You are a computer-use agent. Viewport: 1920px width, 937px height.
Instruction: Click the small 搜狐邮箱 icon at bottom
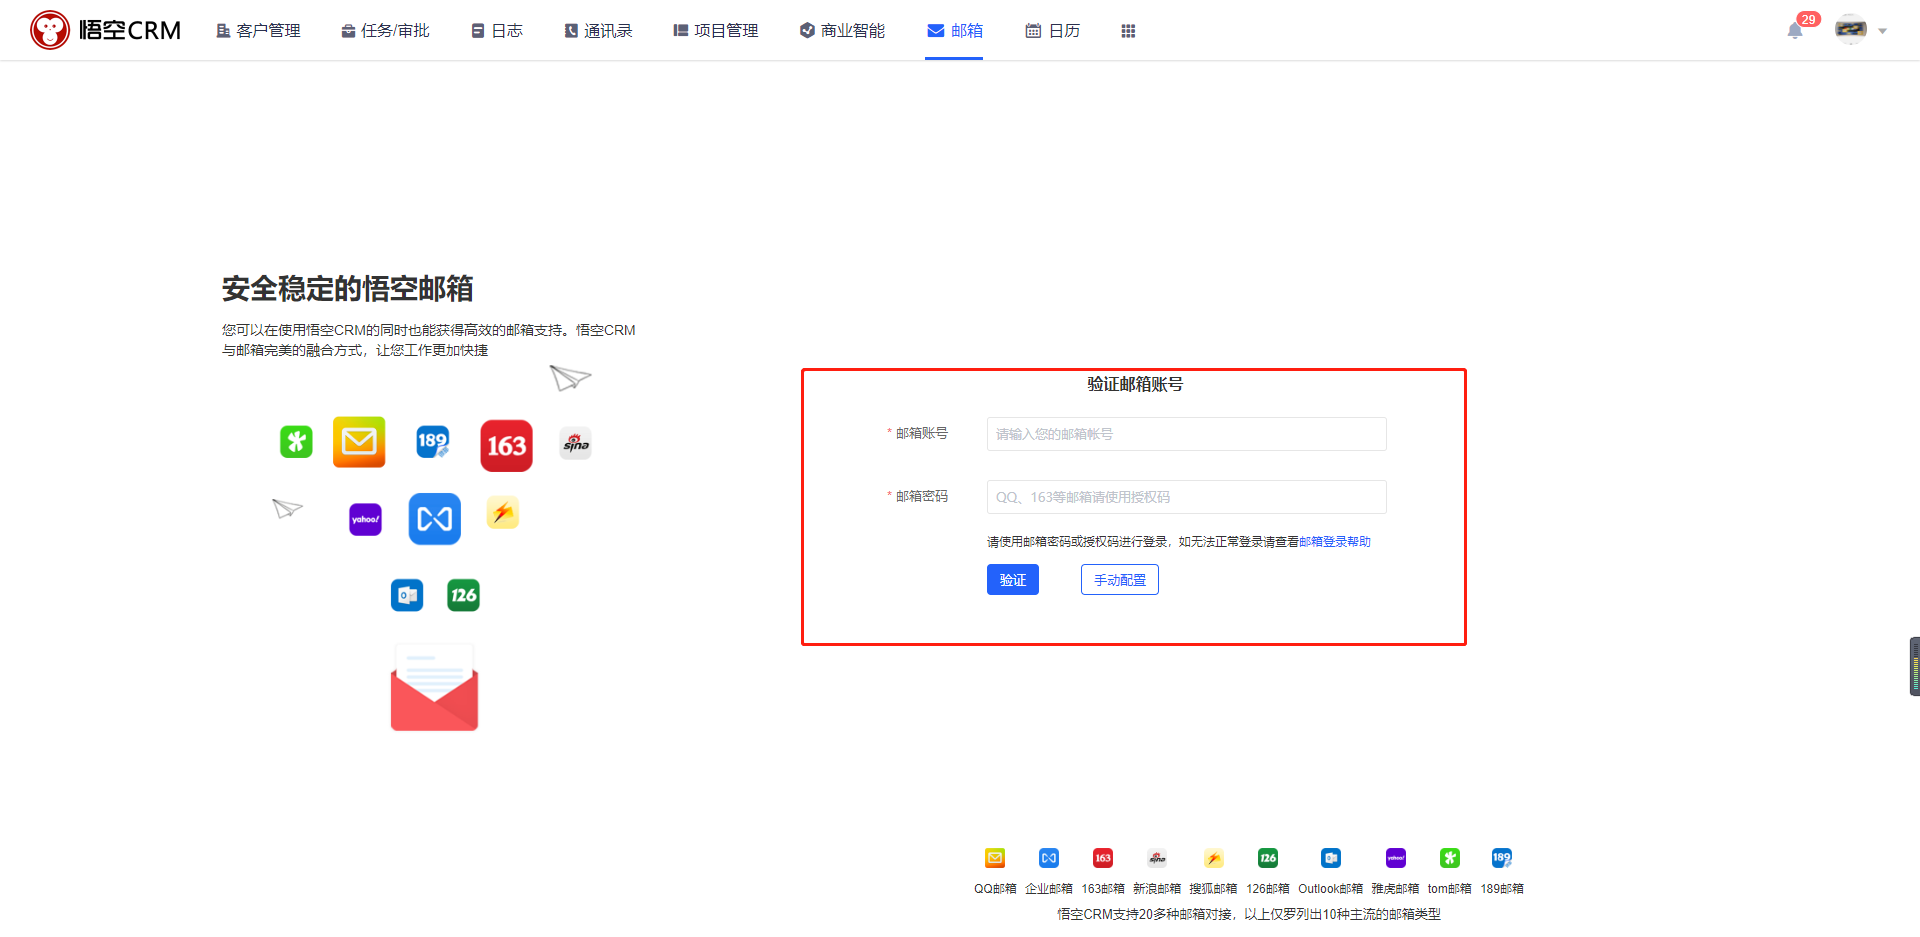coord(1213,858)
